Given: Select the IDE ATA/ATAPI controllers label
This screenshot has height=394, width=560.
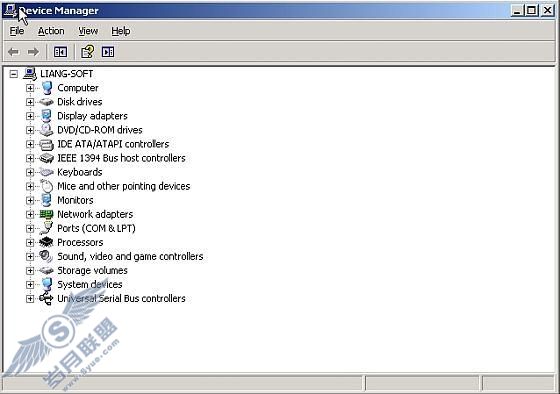Looking at the screenshot, I should tap(113, 144).
